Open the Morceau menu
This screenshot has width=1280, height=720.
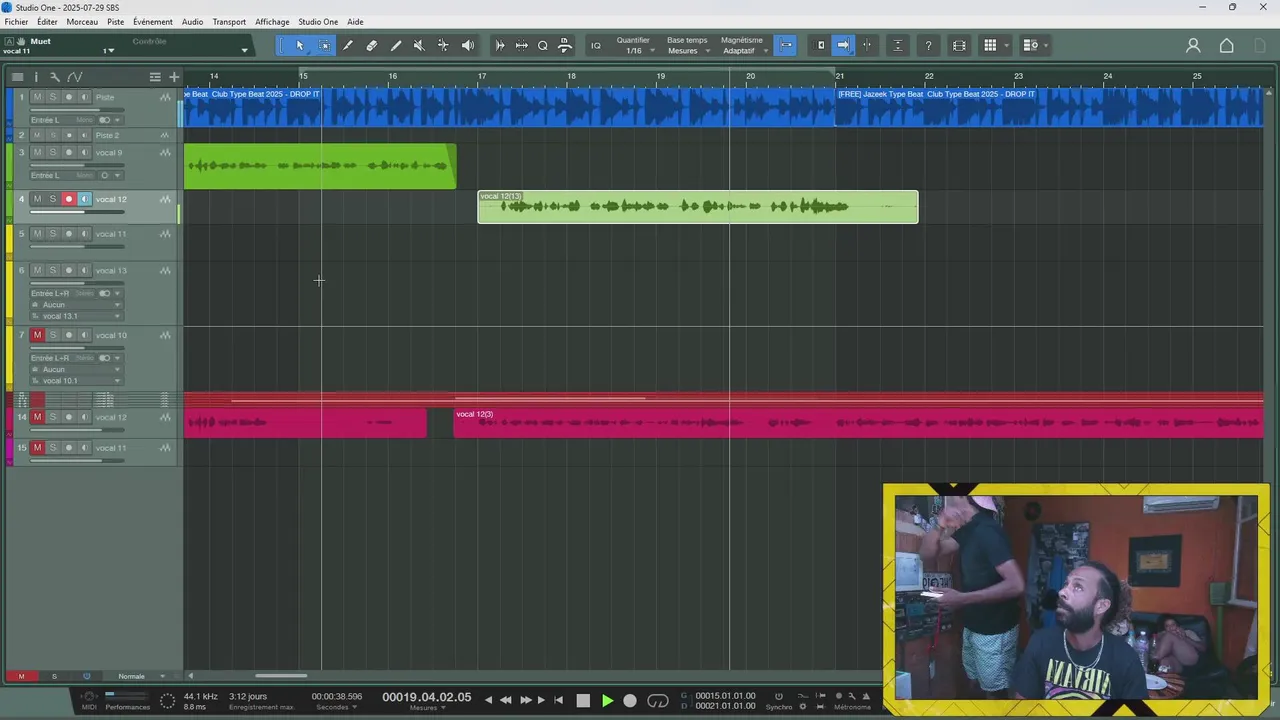pyautogui.click(x=82, y=22)
